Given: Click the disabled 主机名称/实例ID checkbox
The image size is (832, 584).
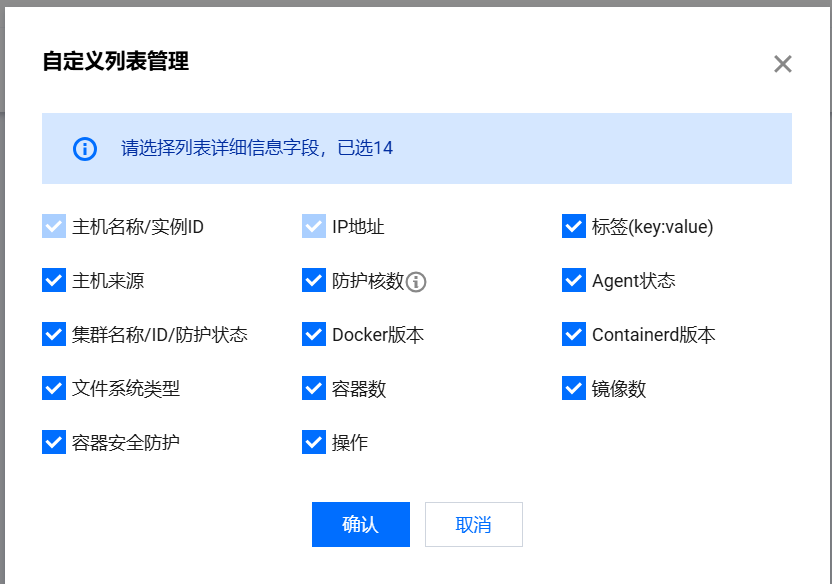Looking at the screenshot, I should tap(54, 227).
